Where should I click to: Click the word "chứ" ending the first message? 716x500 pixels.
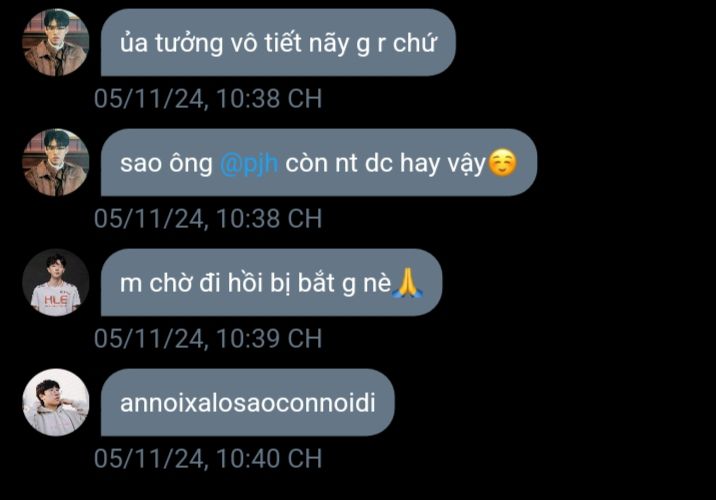415,43
